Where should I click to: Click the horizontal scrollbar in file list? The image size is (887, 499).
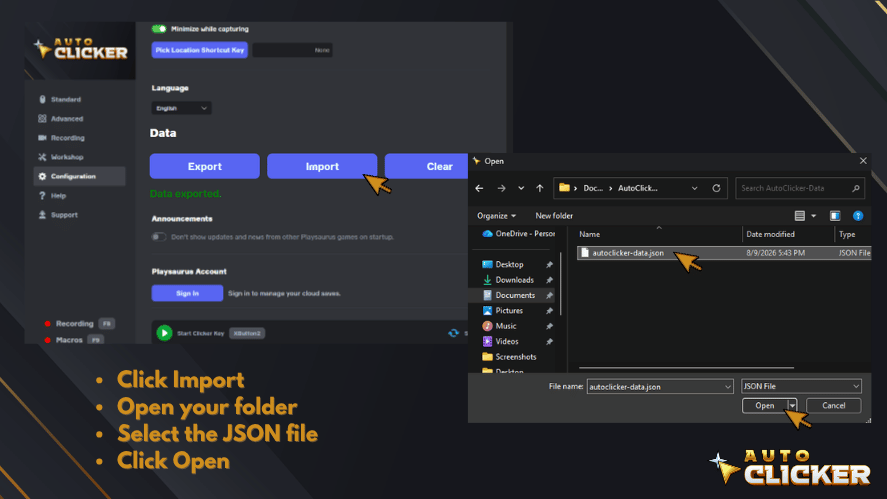[x=686, y=368]
